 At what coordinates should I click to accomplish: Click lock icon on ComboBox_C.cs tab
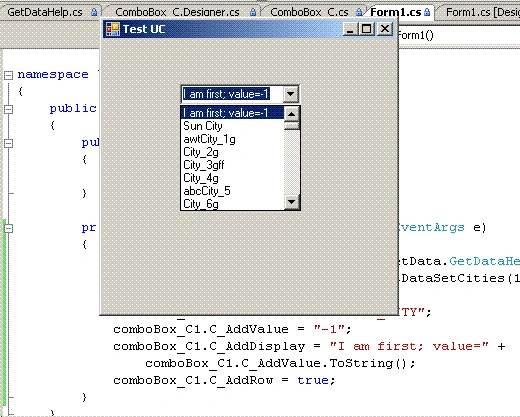[x=359, y=13]
